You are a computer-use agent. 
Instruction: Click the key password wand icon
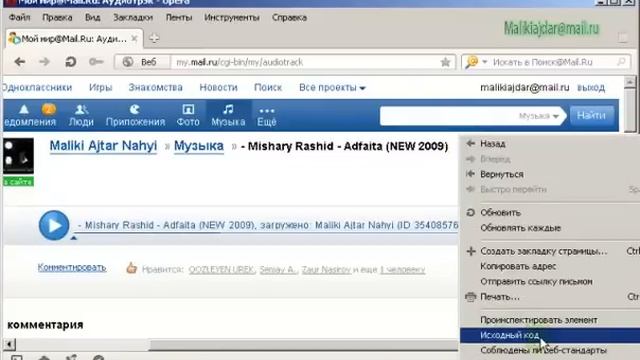pyautogui.click(x=96, y=62)
